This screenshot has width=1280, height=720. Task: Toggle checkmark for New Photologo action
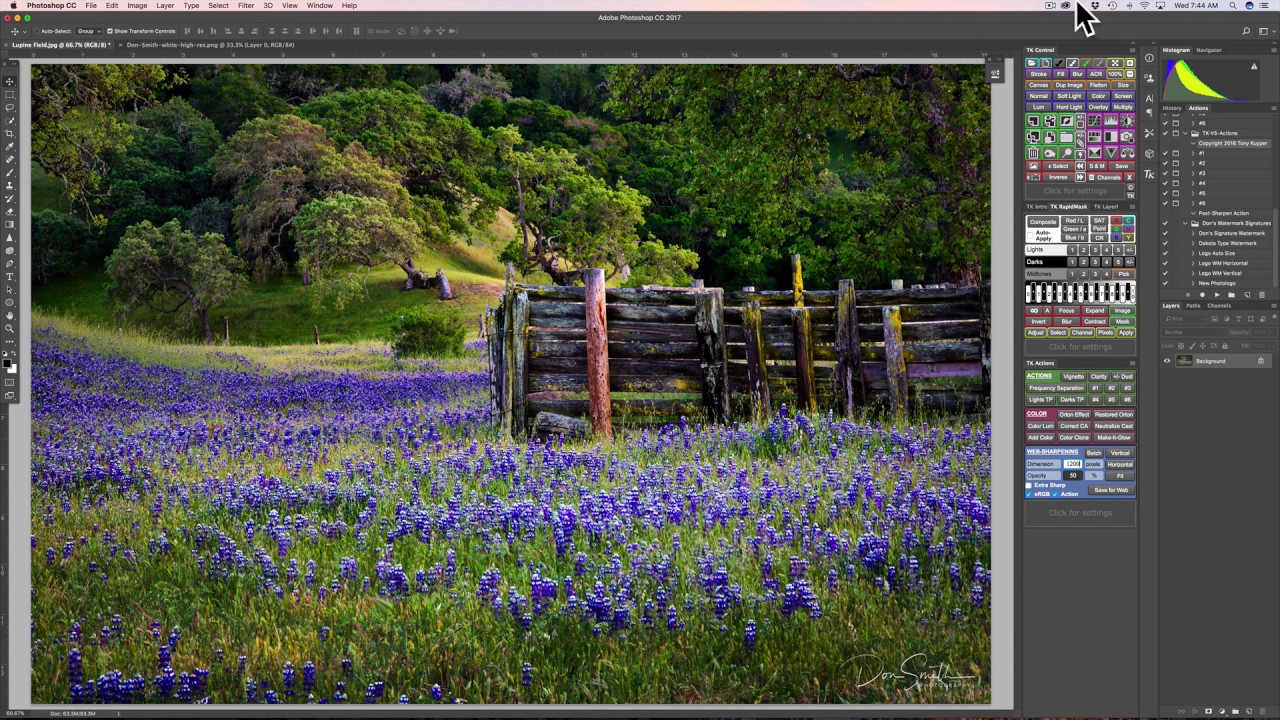(1165, 283)
